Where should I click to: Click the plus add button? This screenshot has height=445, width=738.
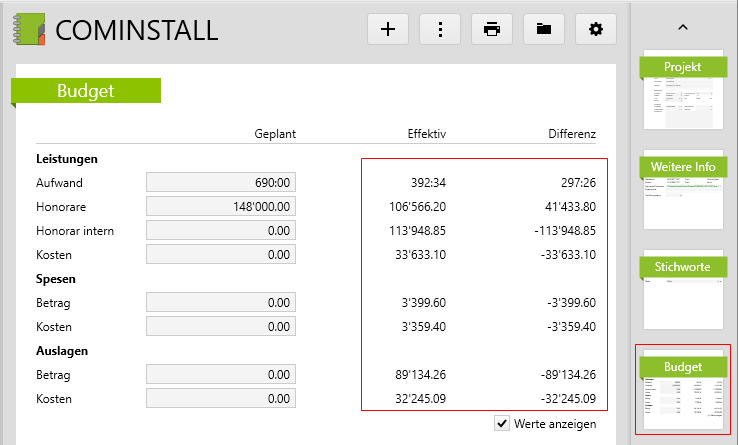tap(388, 29)
